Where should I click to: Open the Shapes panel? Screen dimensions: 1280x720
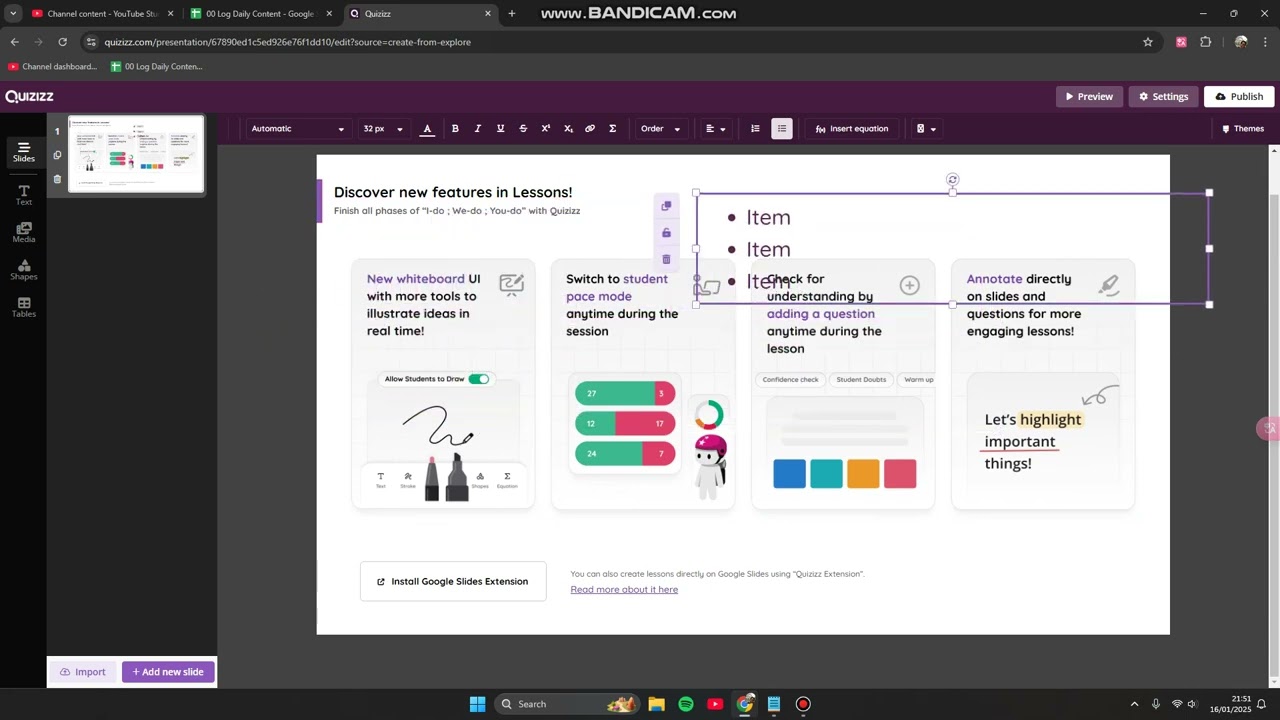[x=23, y=270]
